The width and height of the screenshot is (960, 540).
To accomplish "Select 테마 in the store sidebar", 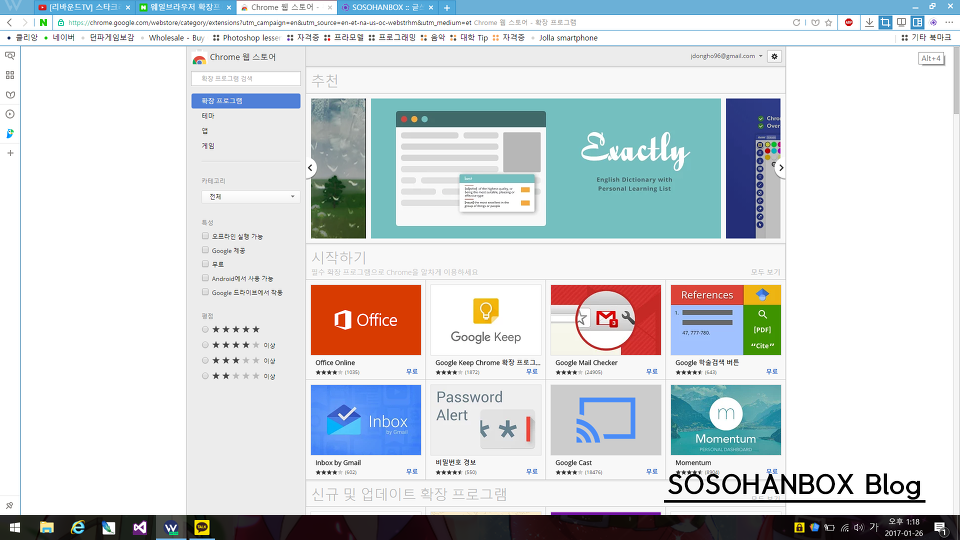I will pyautogui.click(x=208, y=116).
